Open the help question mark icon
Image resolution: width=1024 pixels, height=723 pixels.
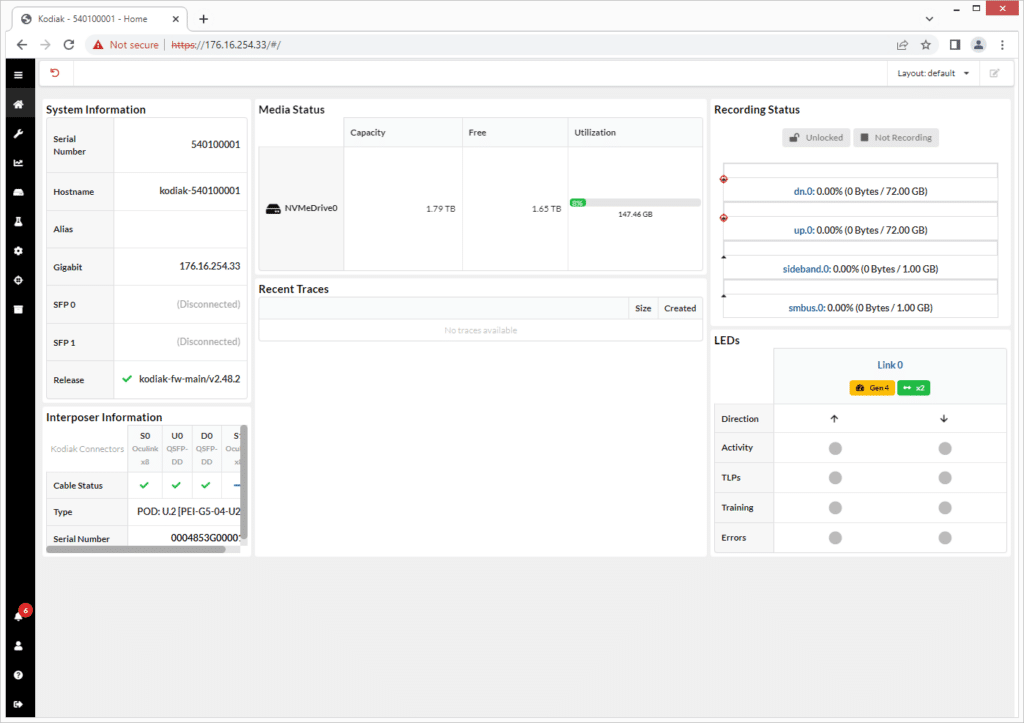click(18, 675)
